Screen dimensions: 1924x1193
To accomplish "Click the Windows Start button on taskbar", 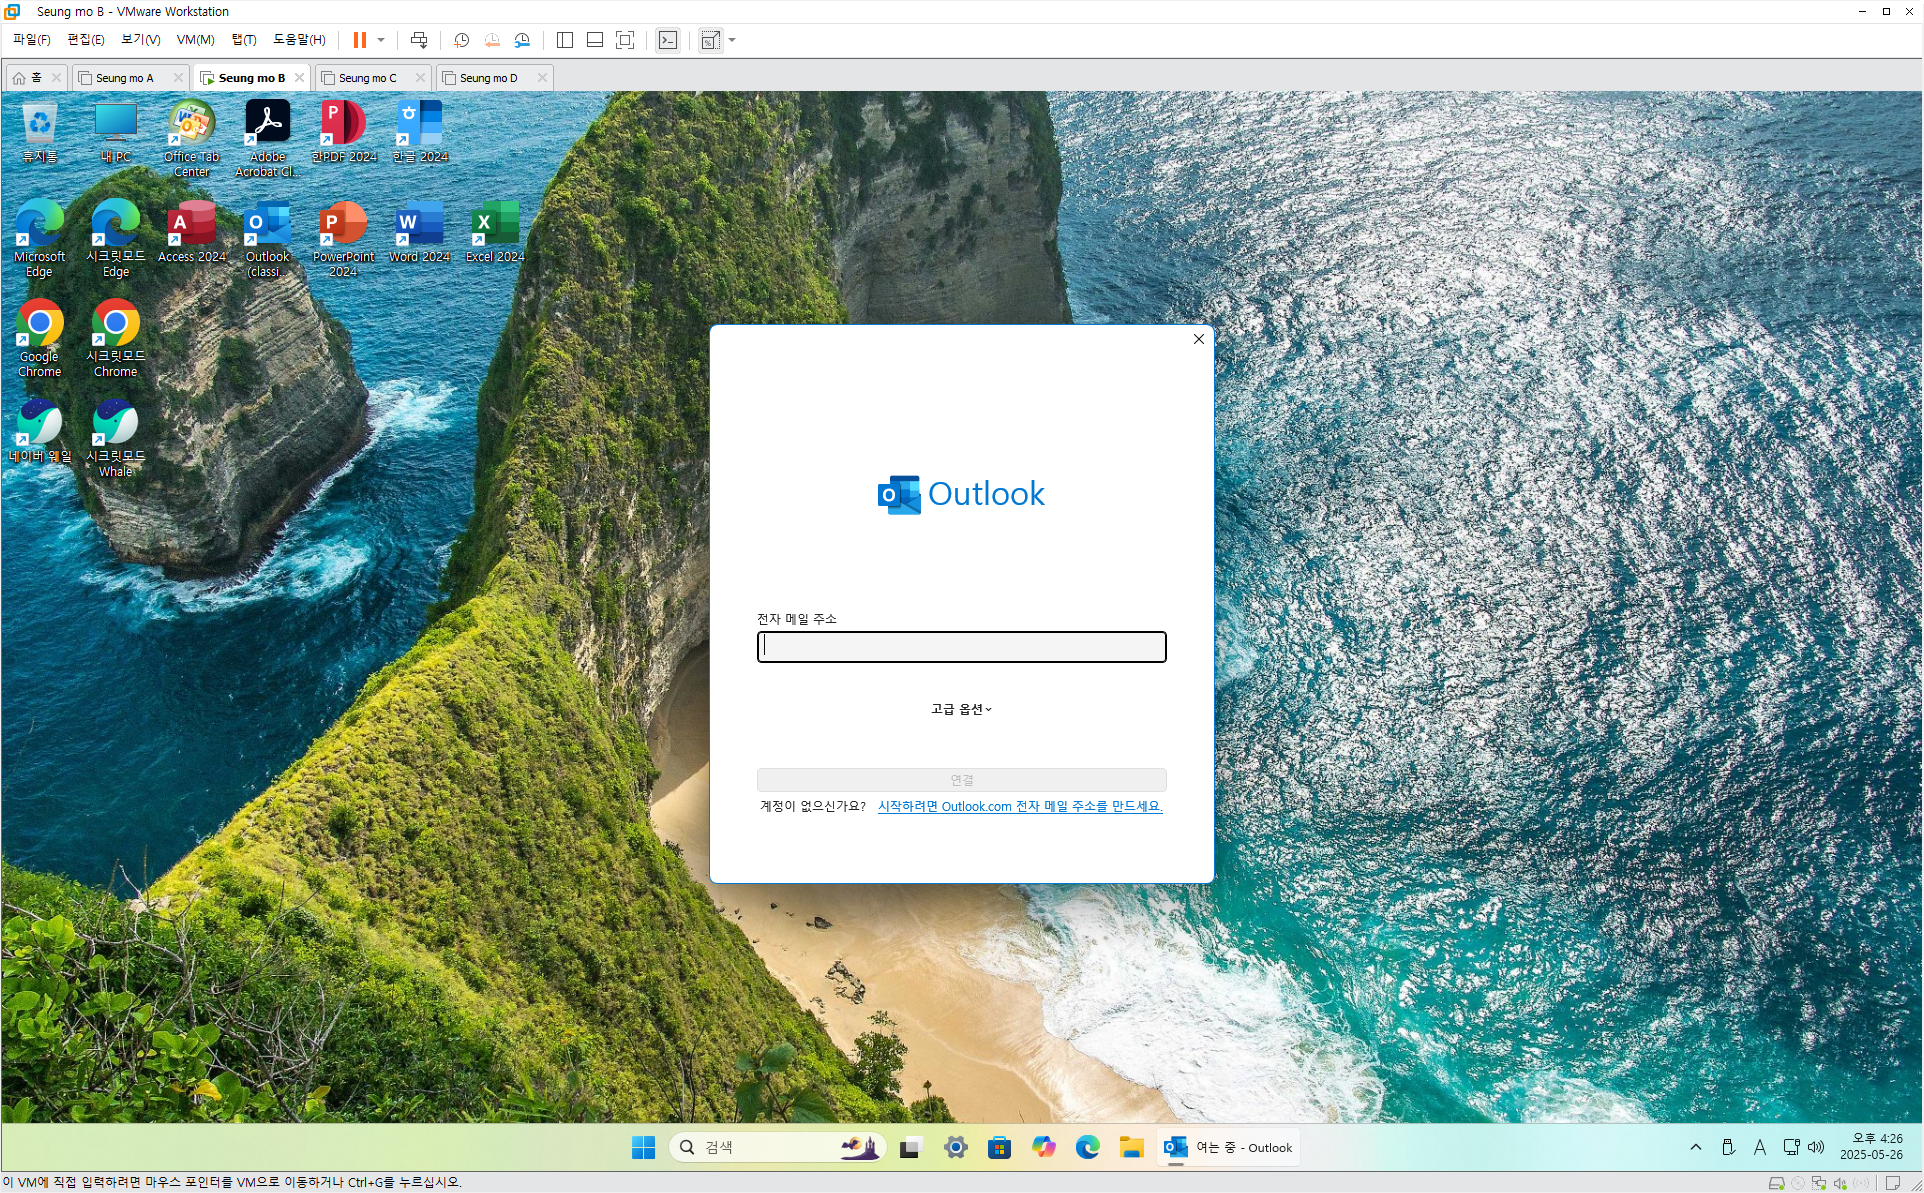I will [643, 1147].
